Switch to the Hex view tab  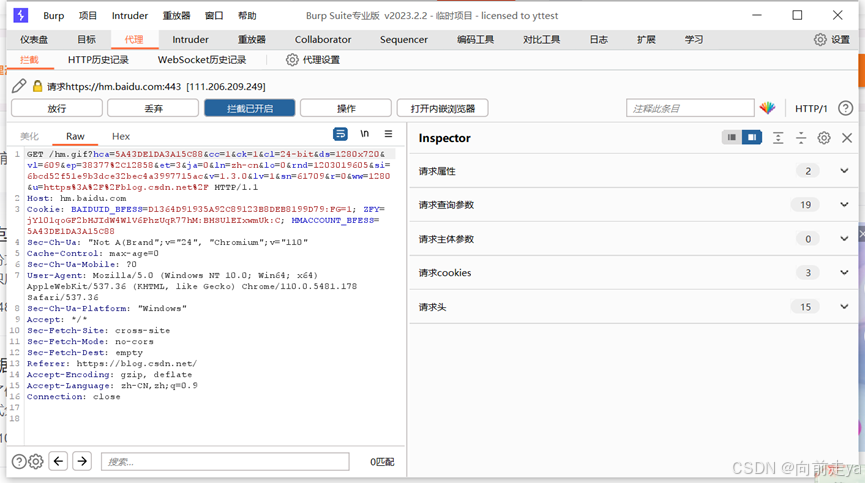pyautogui.click(x=121, y=136)
